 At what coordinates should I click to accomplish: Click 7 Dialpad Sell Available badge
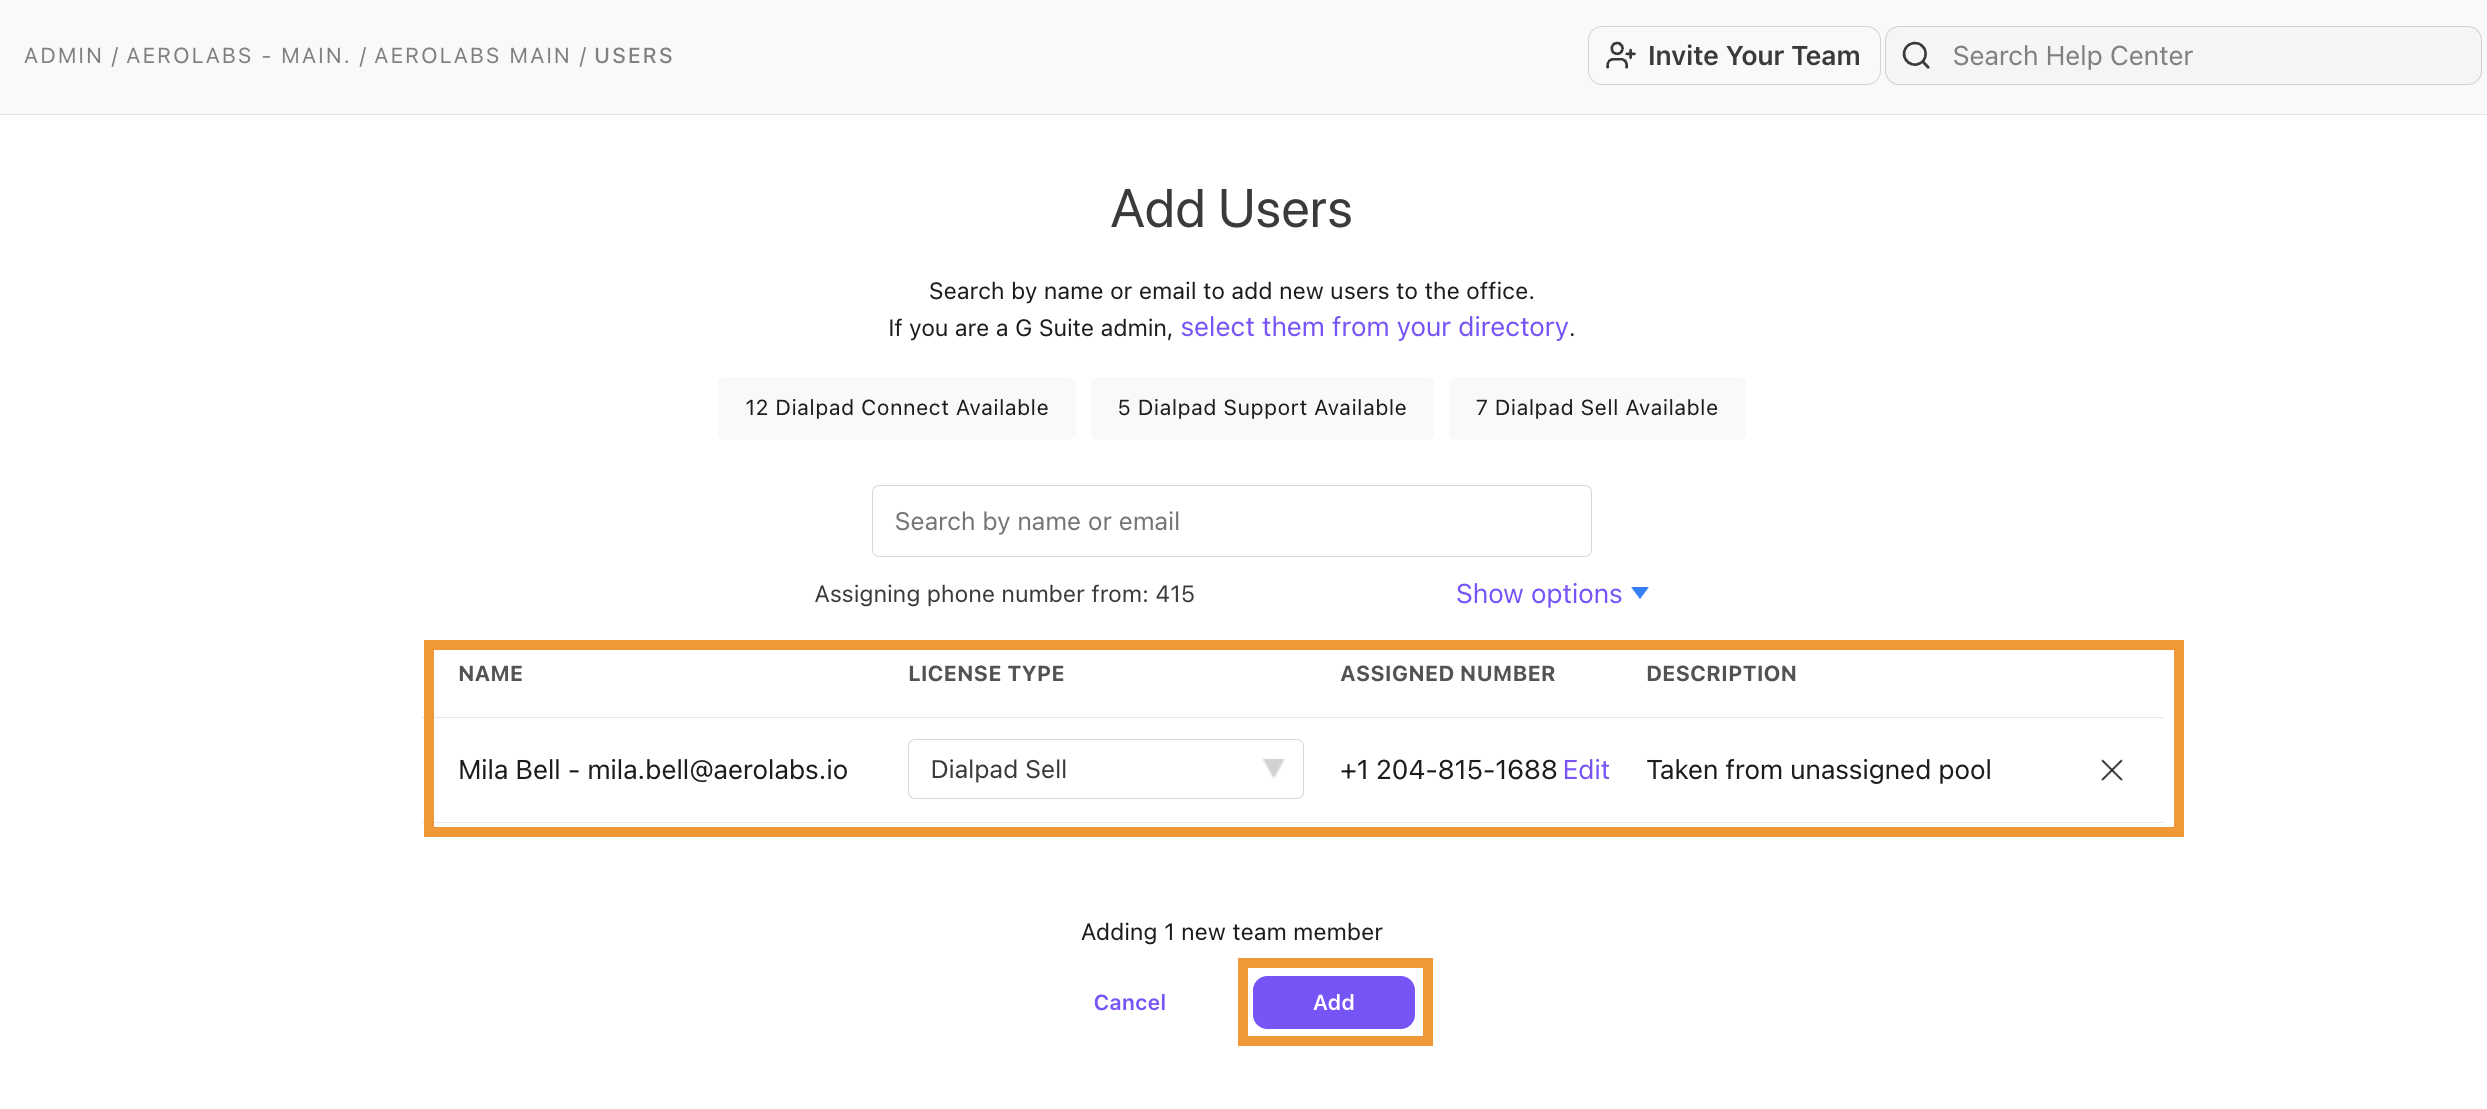pyautogui.click(x=1596, y=408)
